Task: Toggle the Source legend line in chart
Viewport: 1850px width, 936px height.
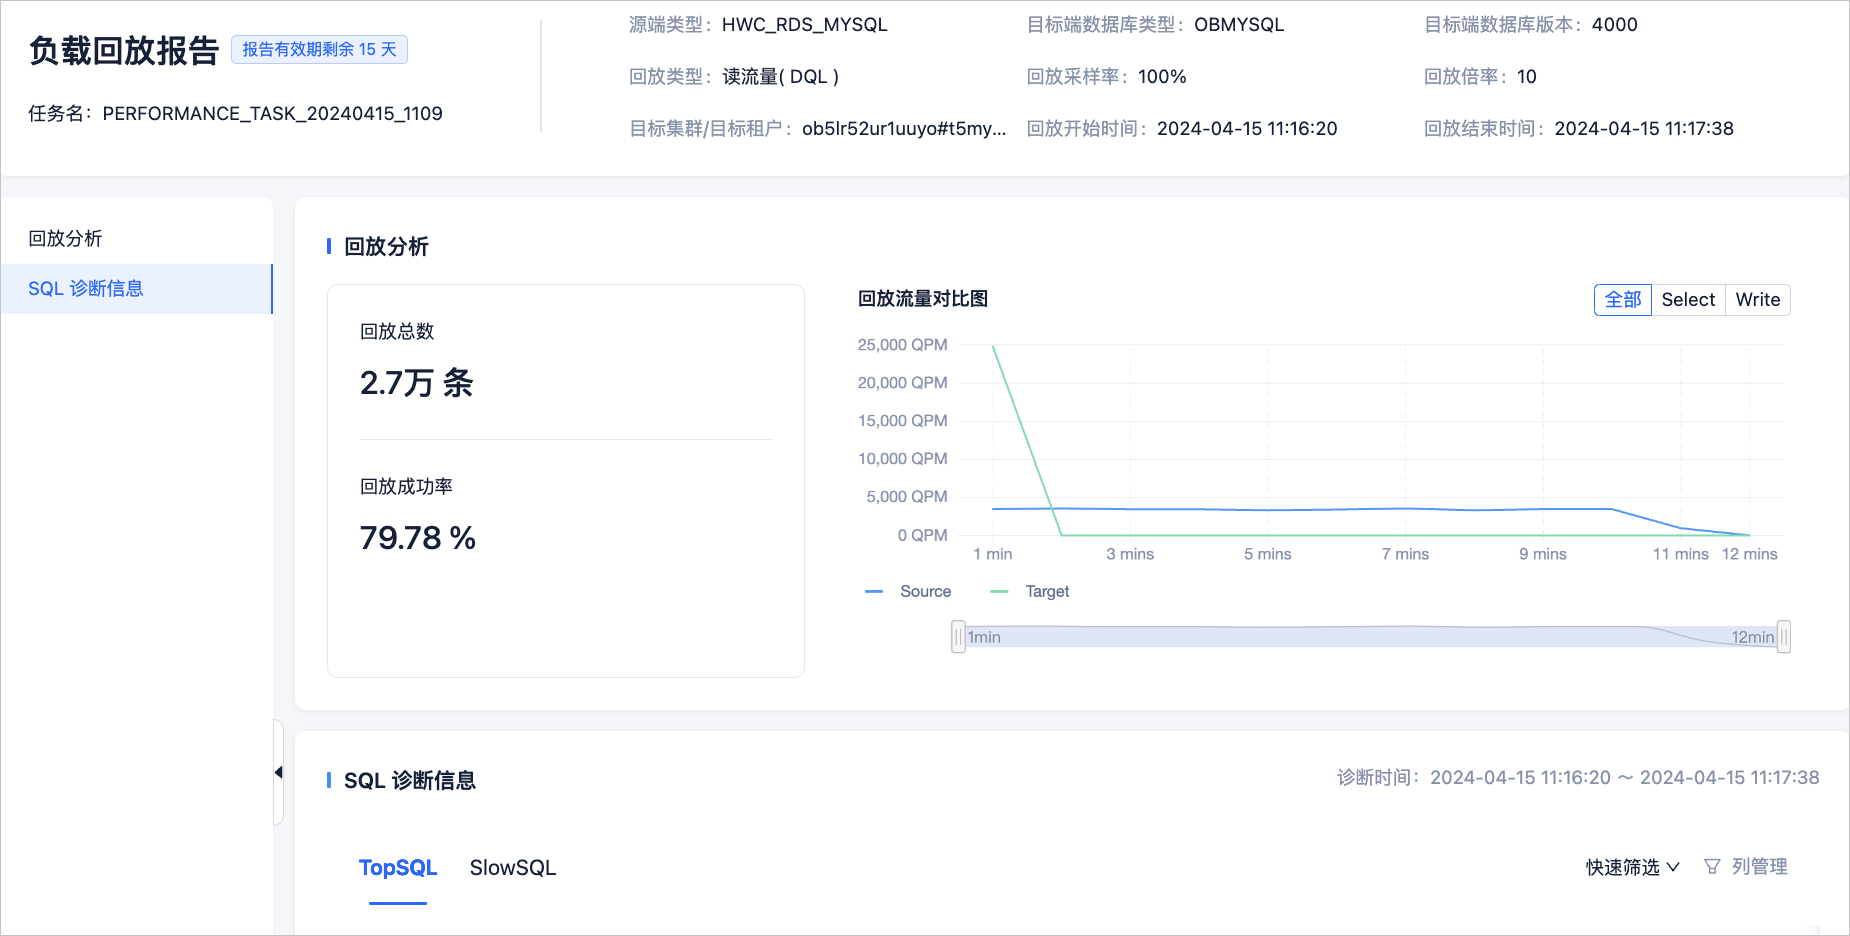Action: (908, 592)
